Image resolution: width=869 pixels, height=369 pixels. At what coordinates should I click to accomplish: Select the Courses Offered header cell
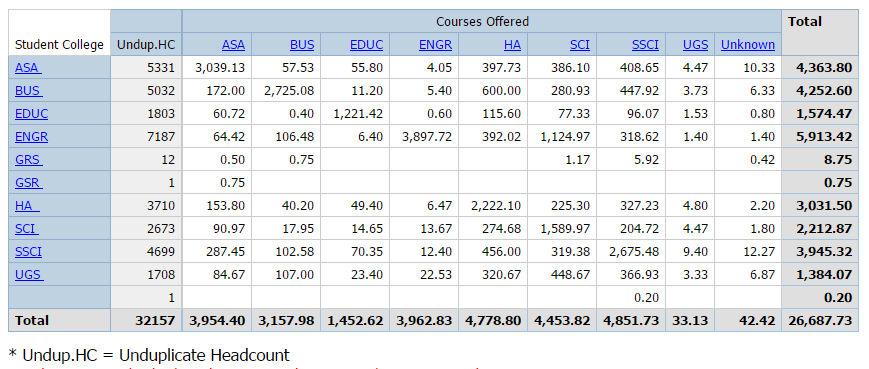pyautogui.click(x=482, y=22)
